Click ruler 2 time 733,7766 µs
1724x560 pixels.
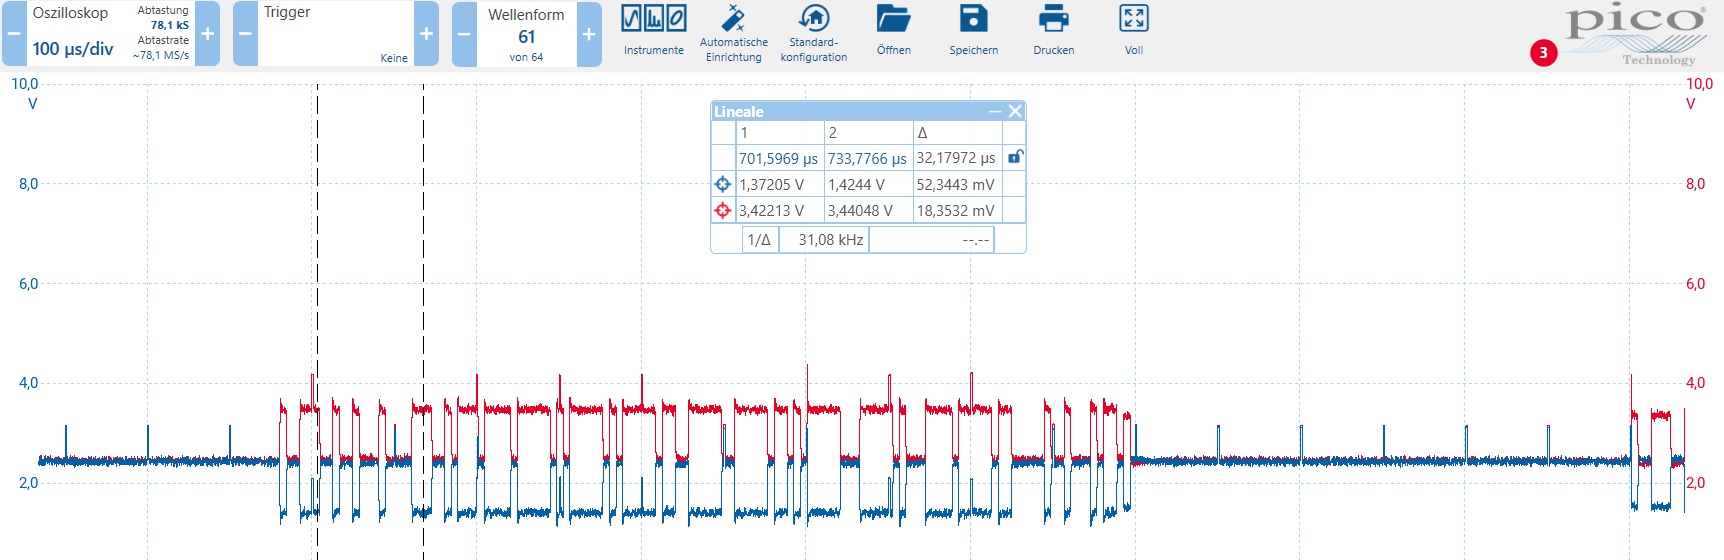click(x=867, y=158)
